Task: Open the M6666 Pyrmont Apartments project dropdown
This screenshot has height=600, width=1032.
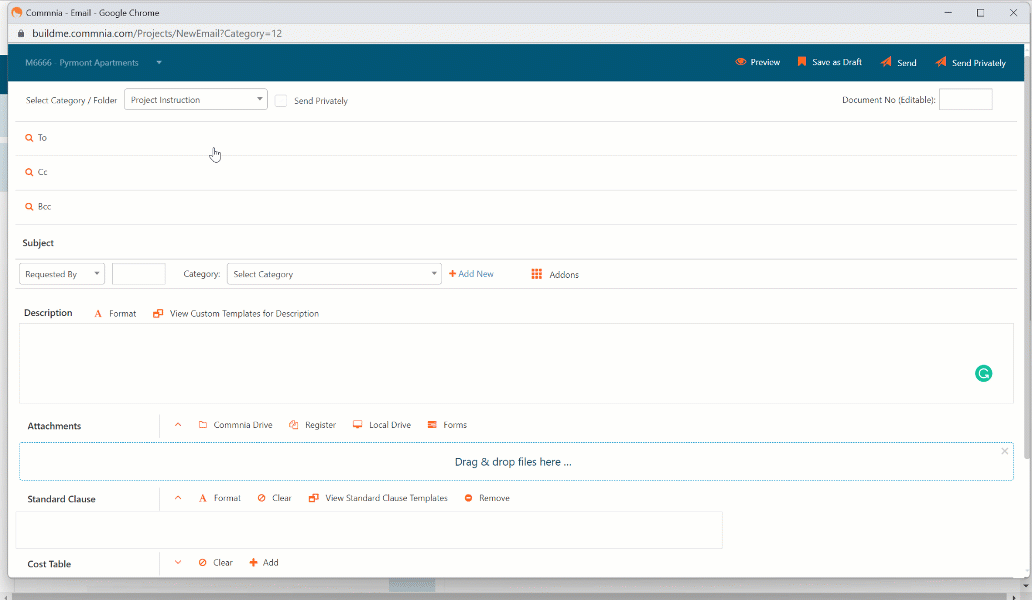Action: tap(93, 62)
